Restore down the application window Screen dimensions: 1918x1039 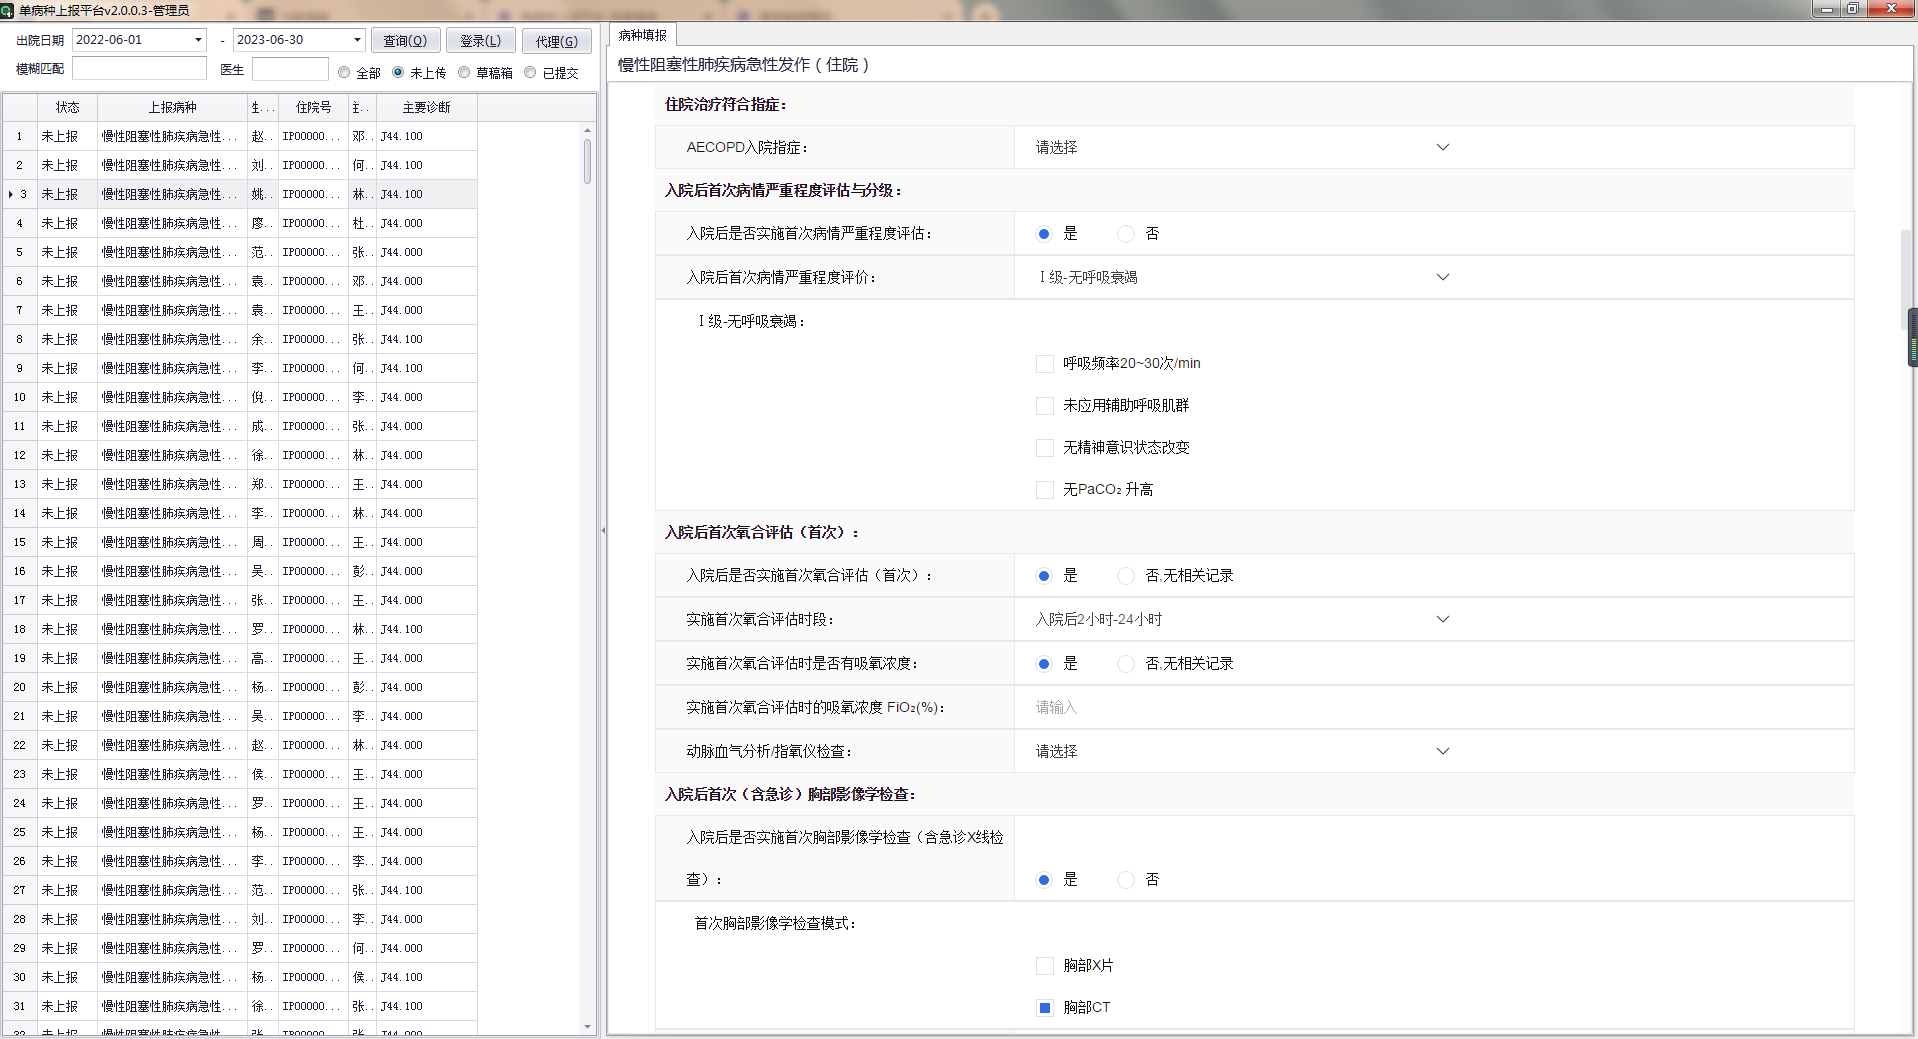tap(1852, 9)
